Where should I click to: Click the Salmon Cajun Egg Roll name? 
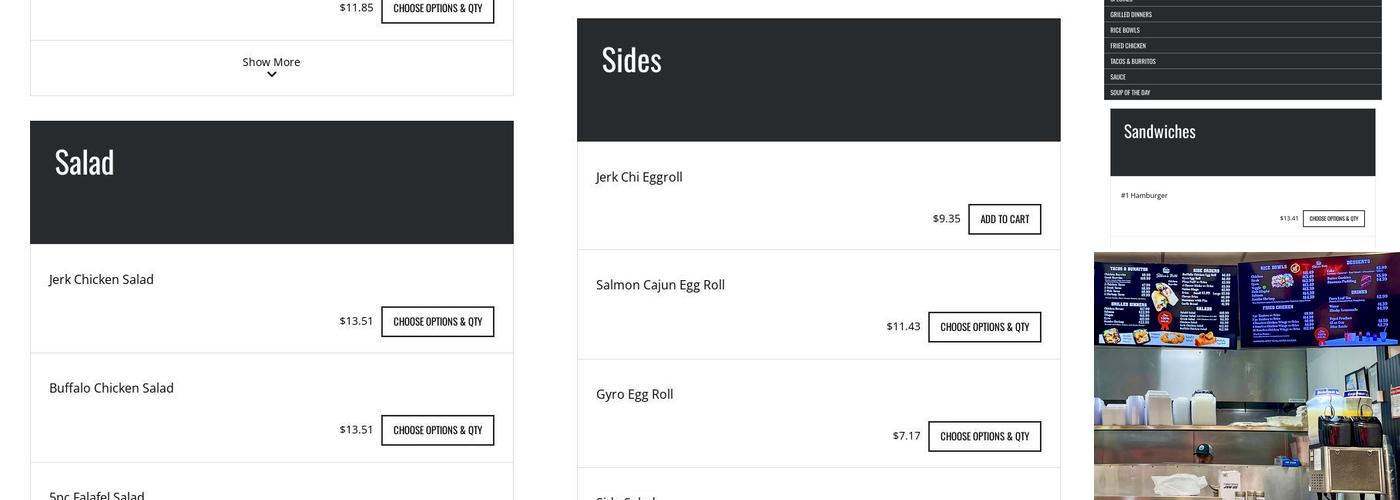point(660,285)
